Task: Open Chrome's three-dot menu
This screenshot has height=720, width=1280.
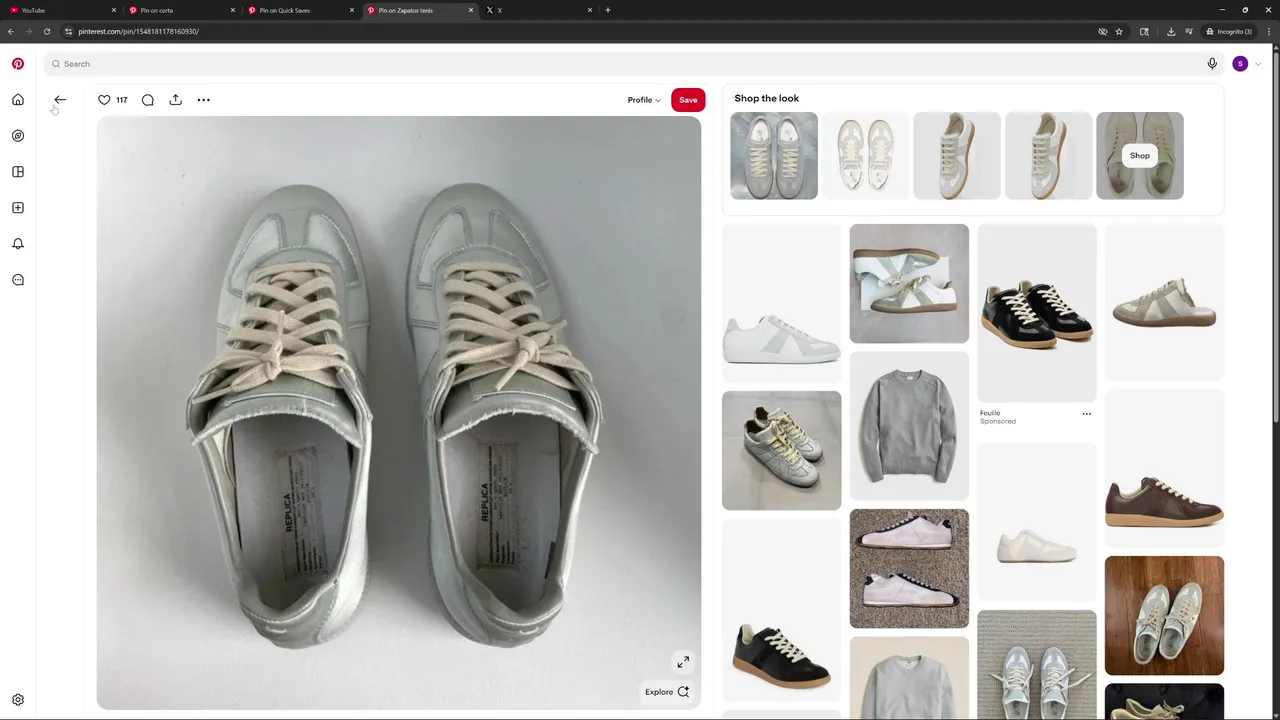Action: click(x=1269, y=31)
